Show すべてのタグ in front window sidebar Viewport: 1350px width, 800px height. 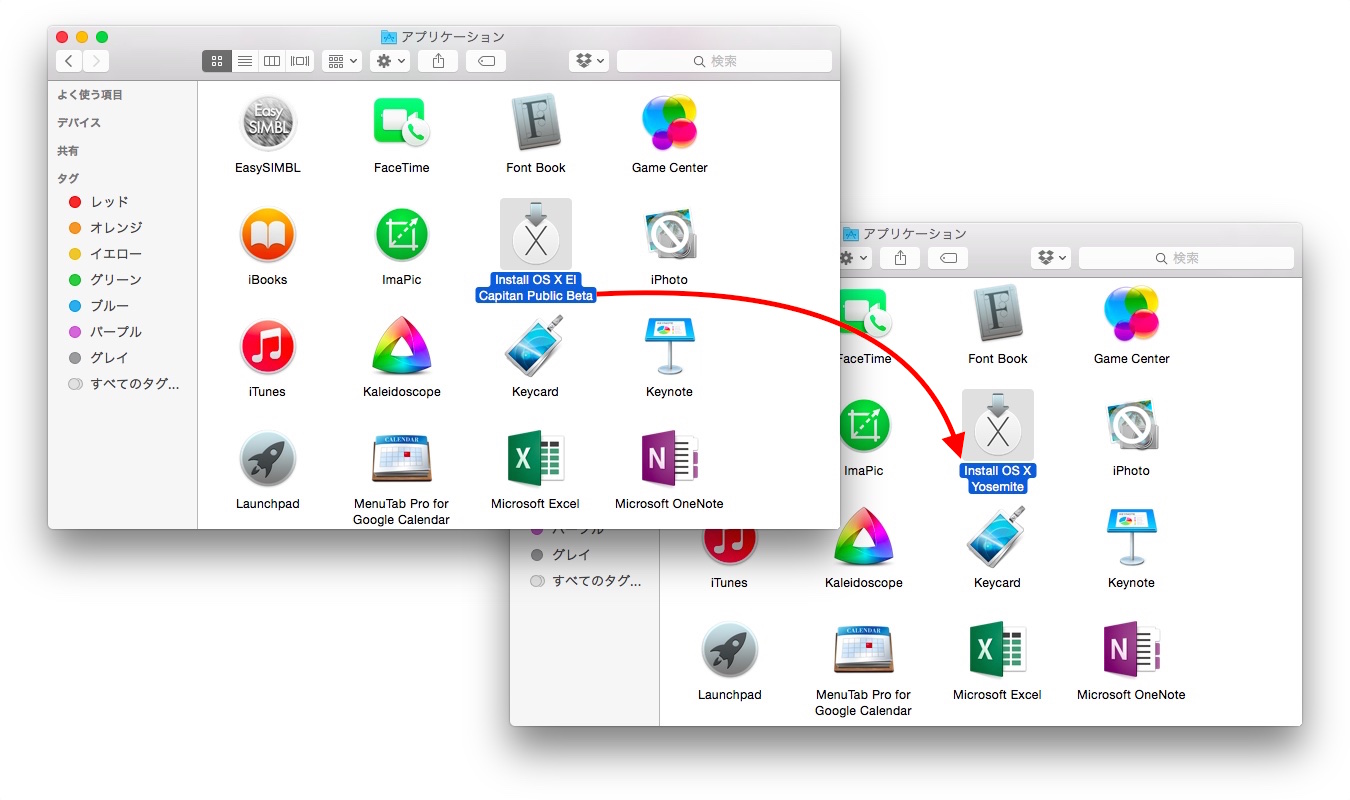point(123,384)
